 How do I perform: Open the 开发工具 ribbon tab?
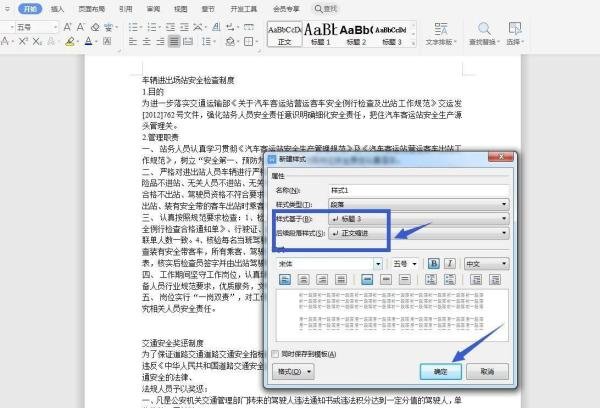[244, 8]
